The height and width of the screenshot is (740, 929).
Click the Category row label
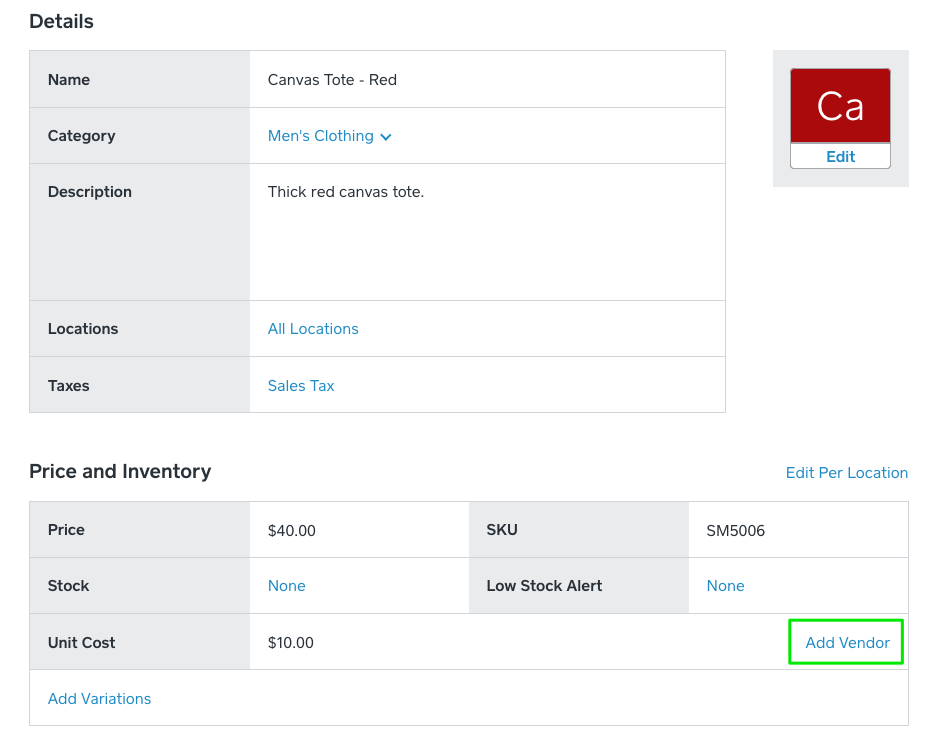click(82, 136)
